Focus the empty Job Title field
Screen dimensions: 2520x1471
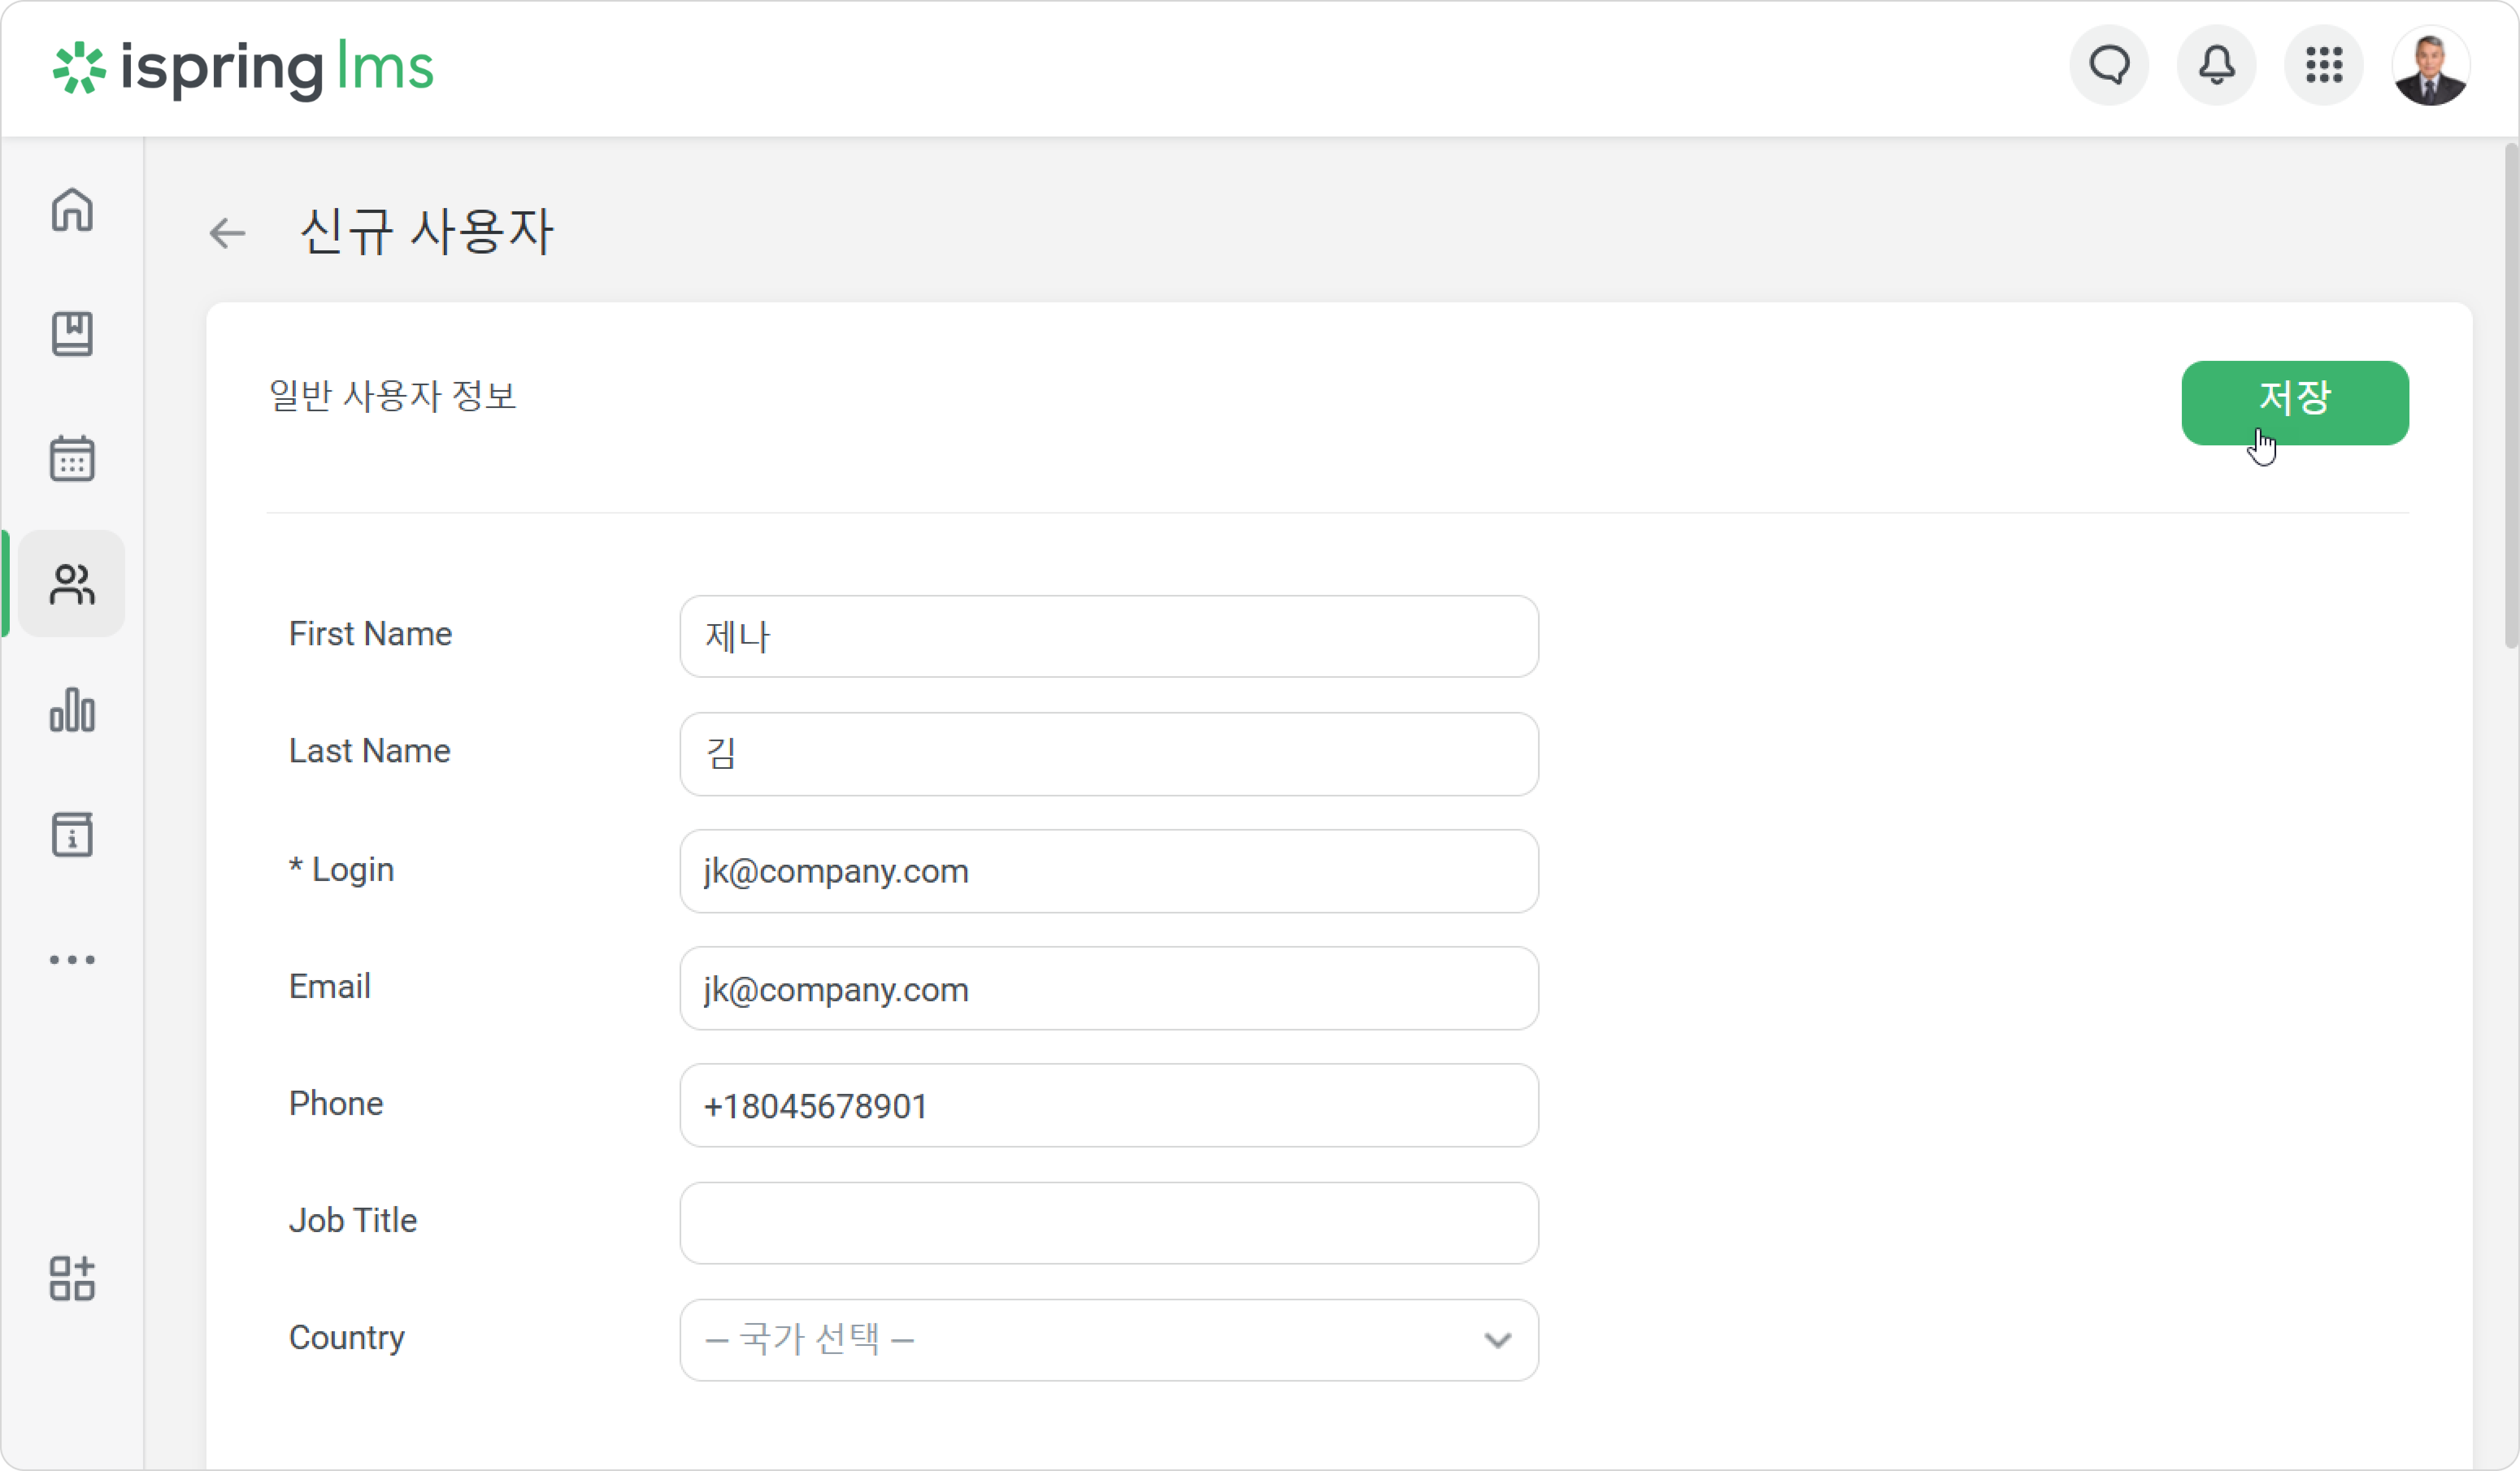click(1109, 1223)
